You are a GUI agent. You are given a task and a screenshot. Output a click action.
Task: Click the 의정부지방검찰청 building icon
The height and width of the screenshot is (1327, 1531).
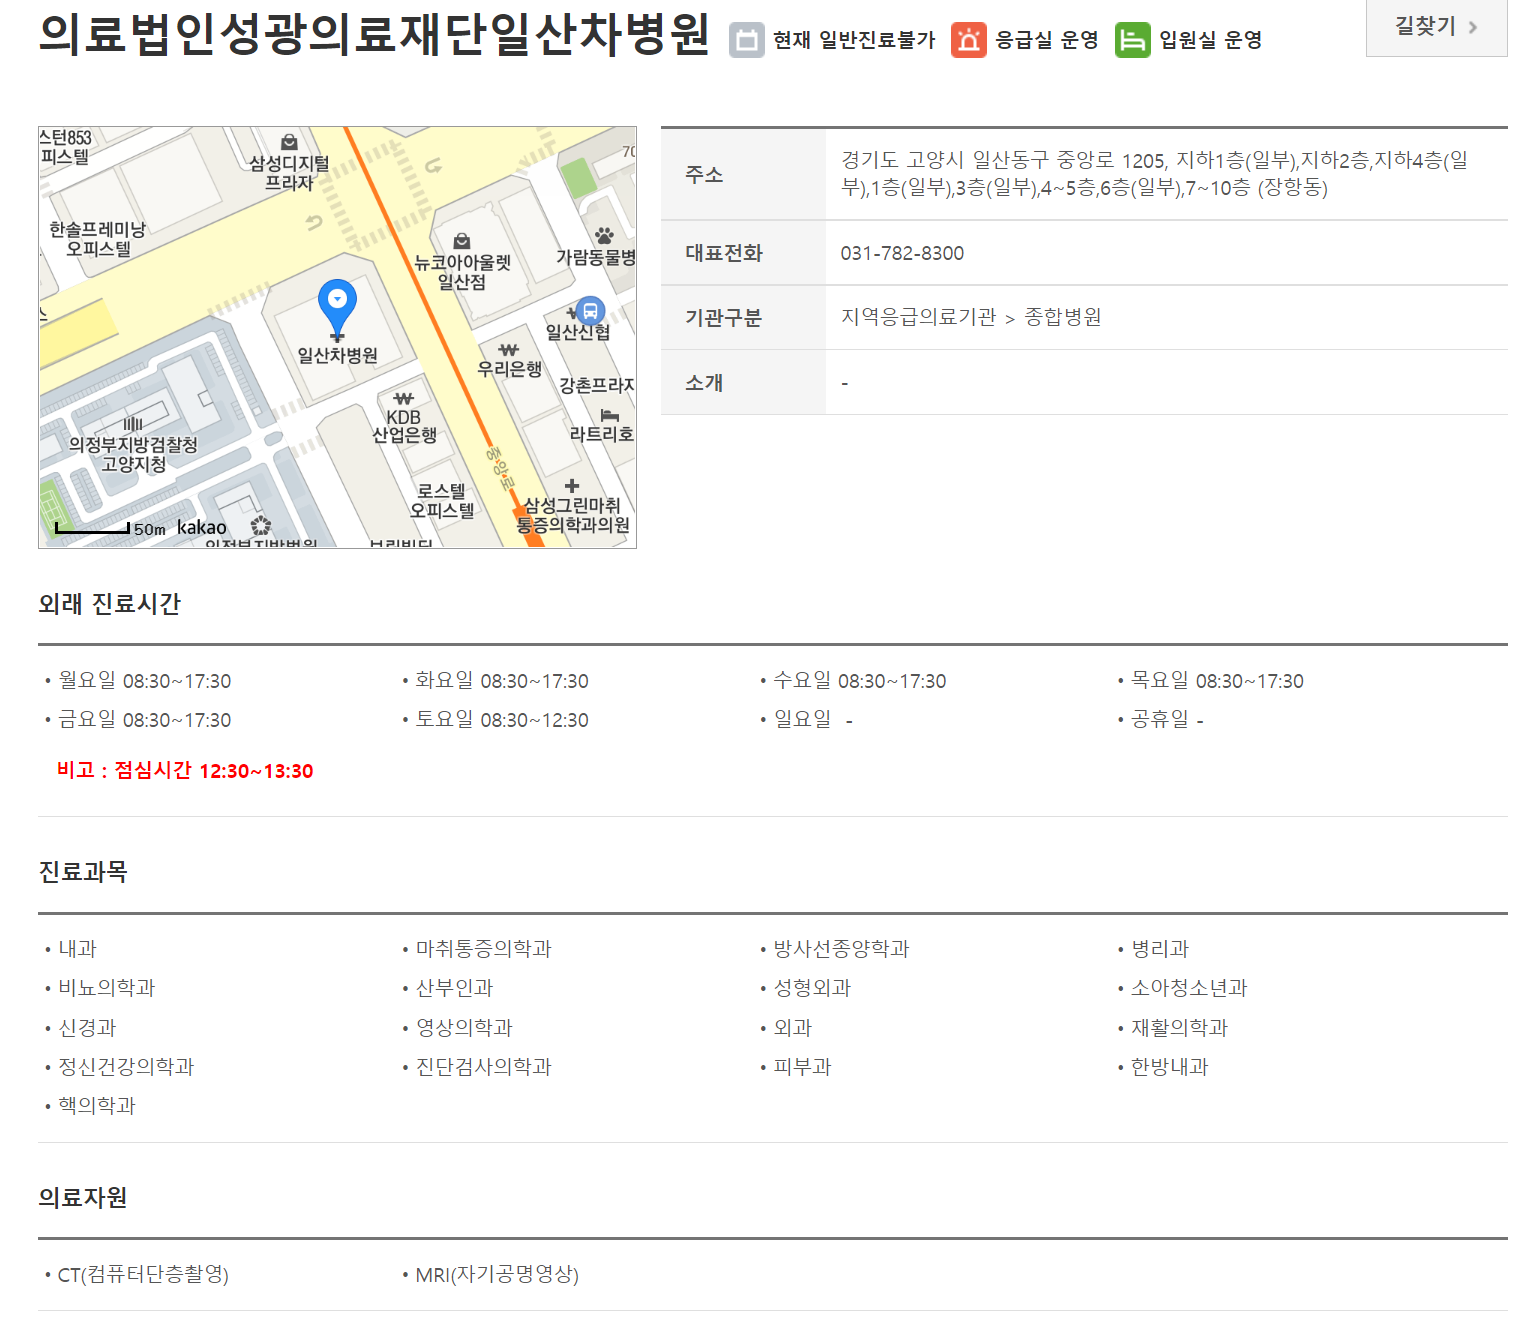(133, 424)
